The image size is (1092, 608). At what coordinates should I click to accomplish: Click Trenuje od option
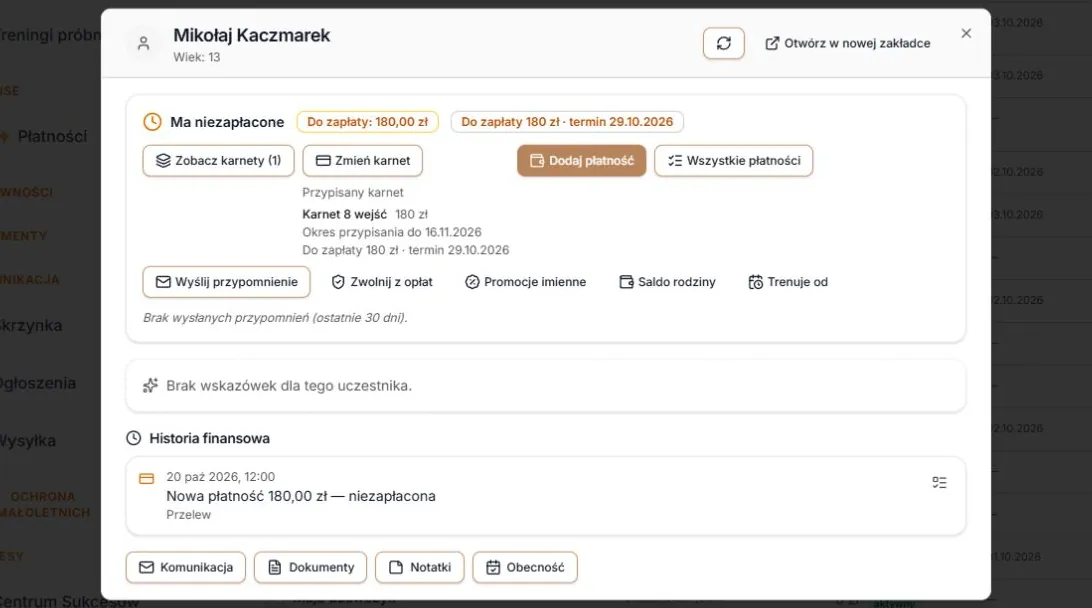[x=788, y=282]
